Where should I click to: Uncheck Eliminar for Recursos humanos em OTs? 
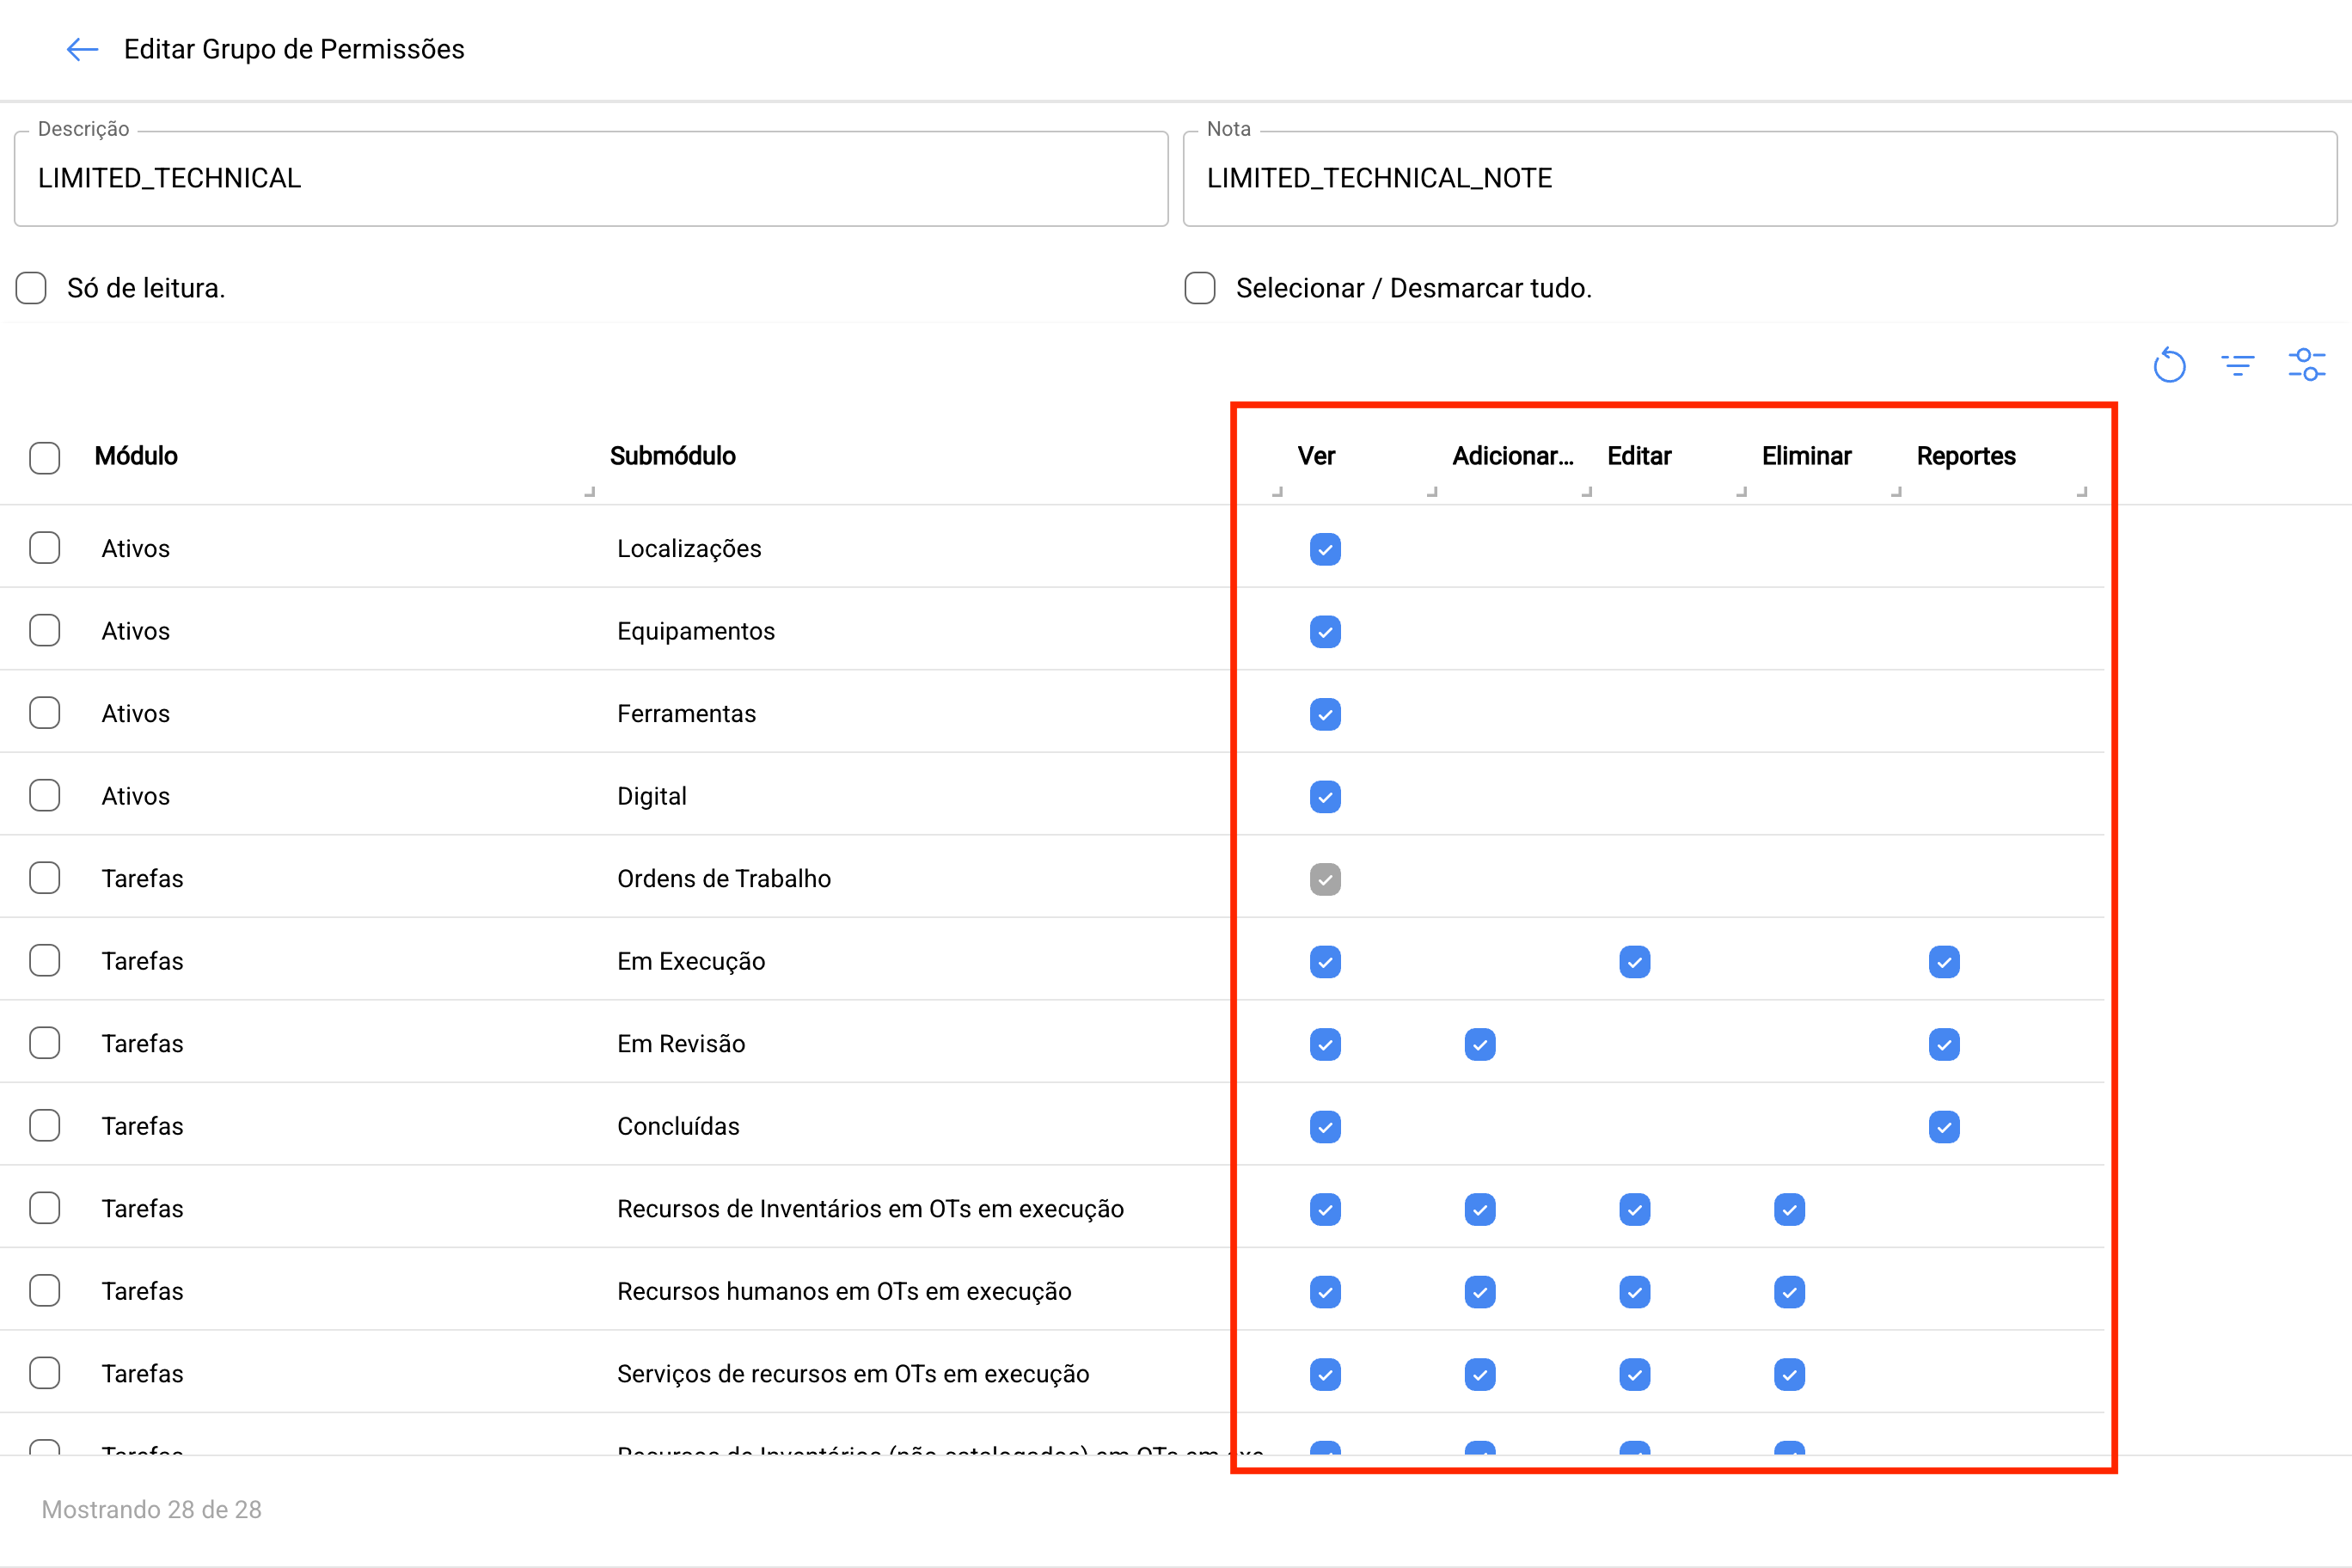pyautogui.click(x=1789, y=1292)
